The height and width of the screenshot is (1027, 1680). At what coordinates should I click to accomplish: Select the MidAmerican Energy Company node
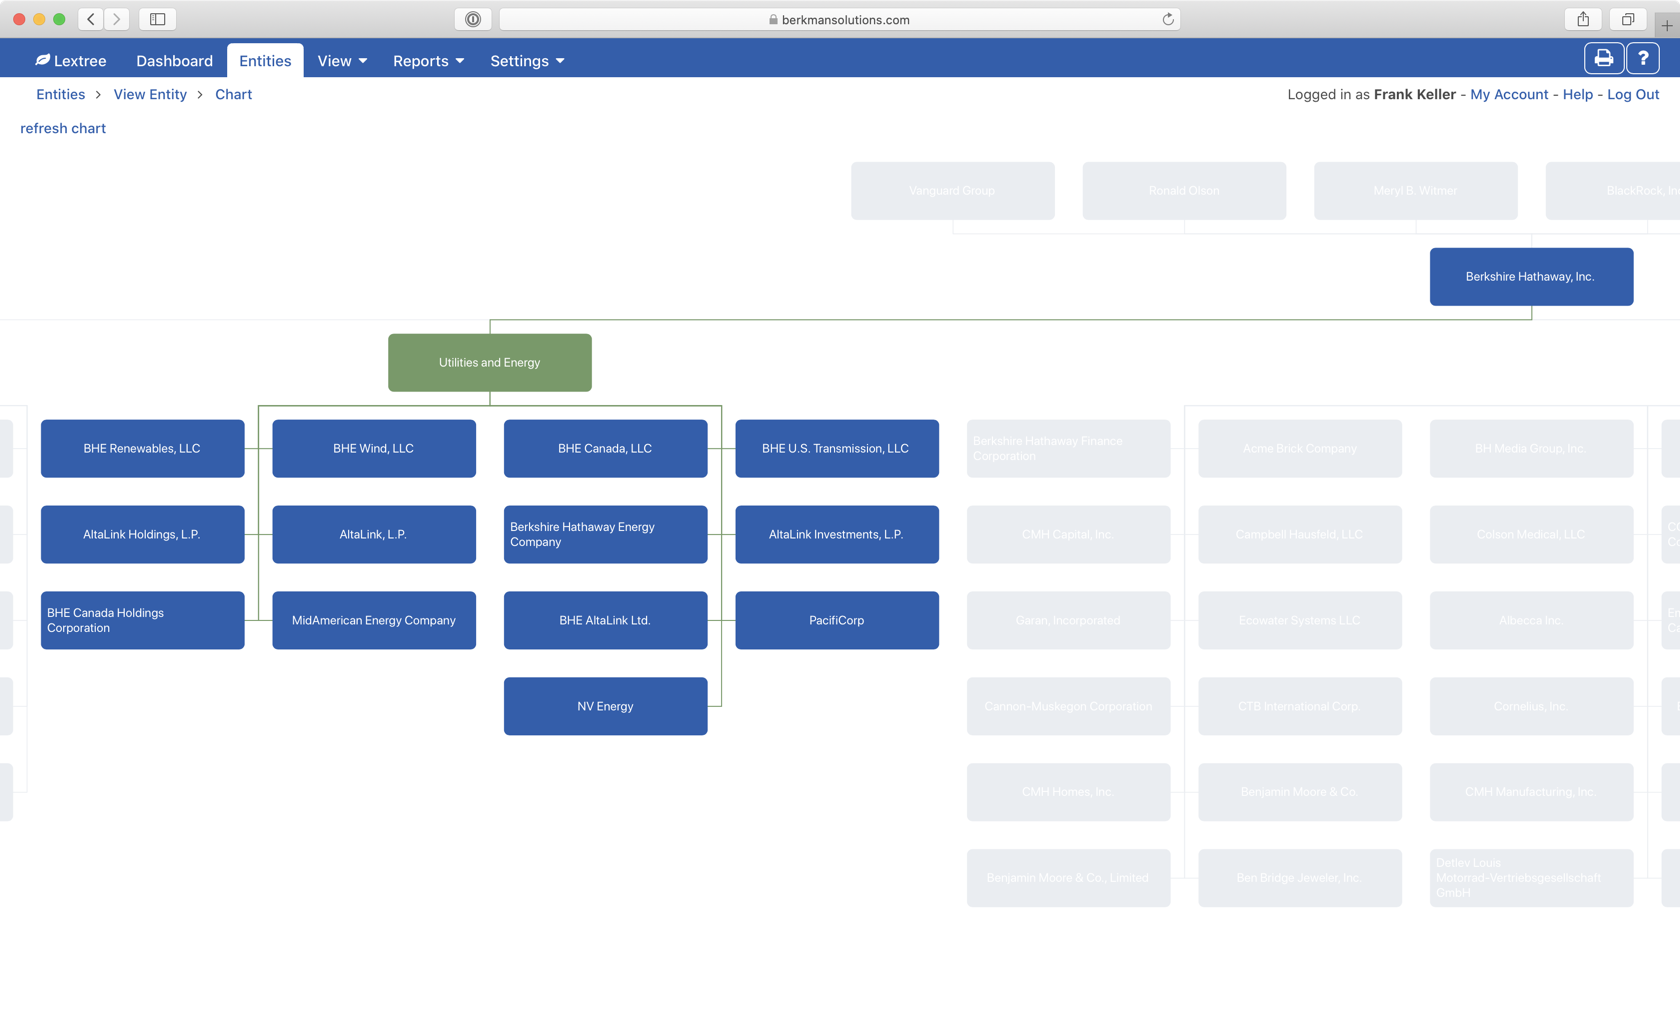[x=374, y=621]
